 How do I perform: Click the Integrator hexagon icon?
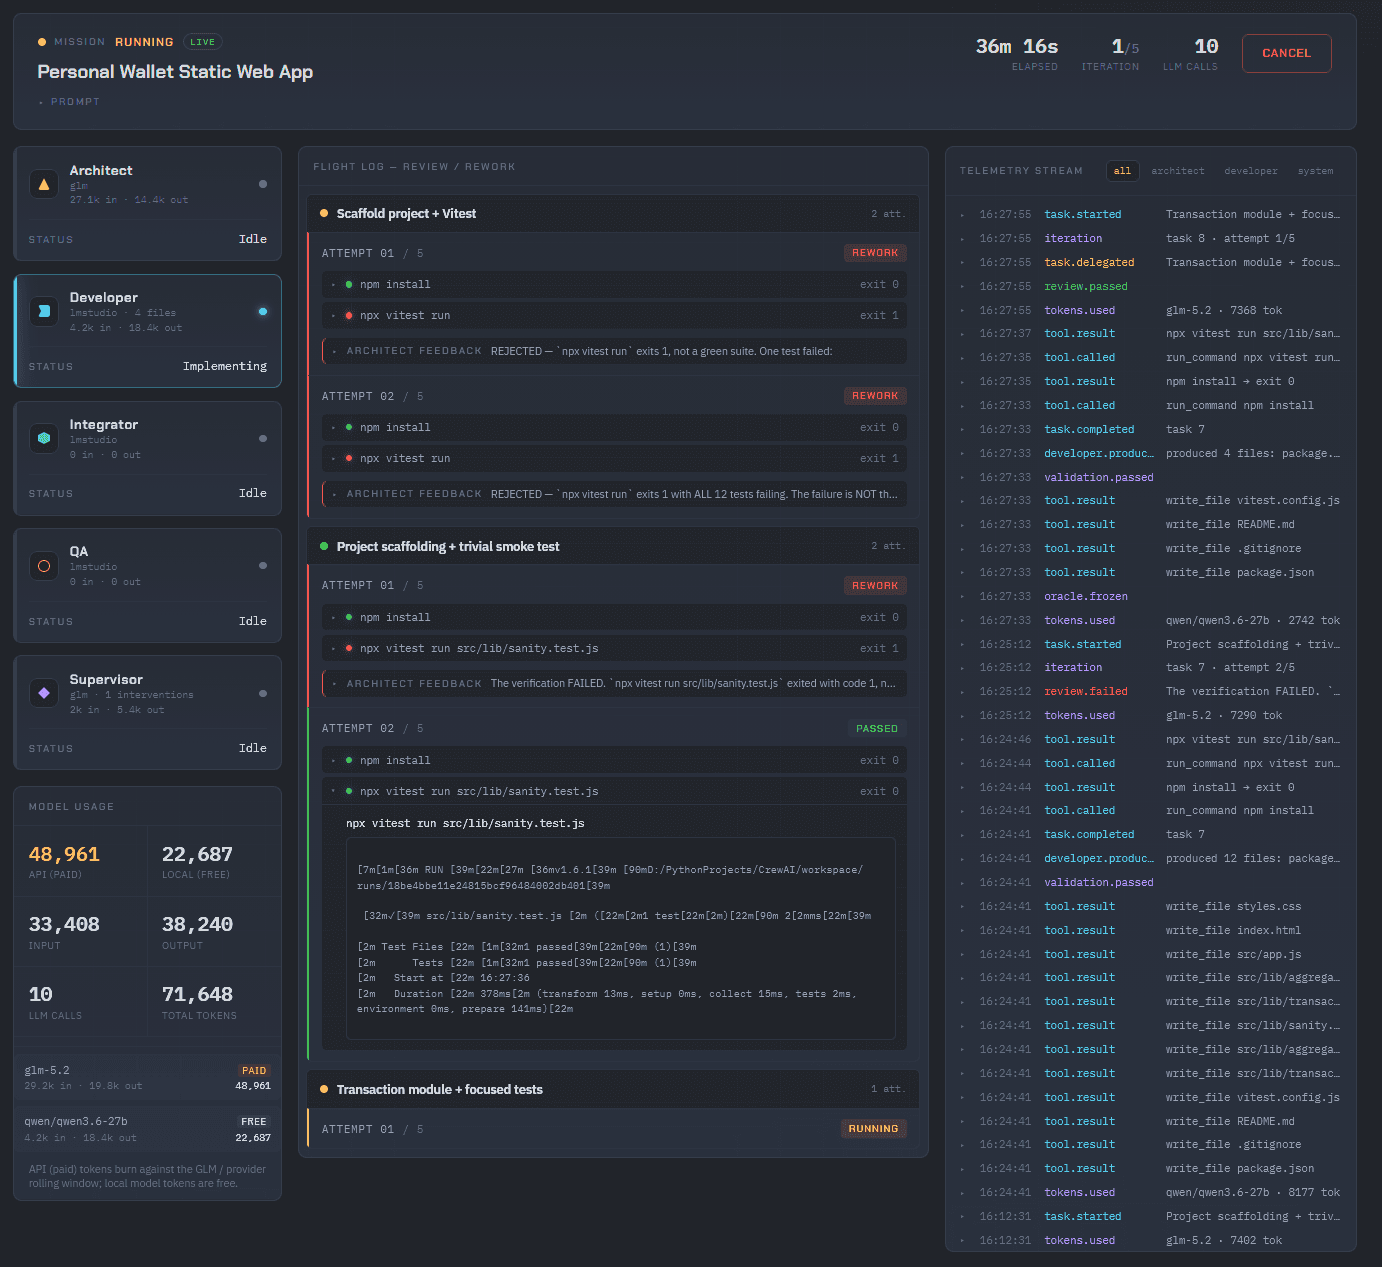44,438
